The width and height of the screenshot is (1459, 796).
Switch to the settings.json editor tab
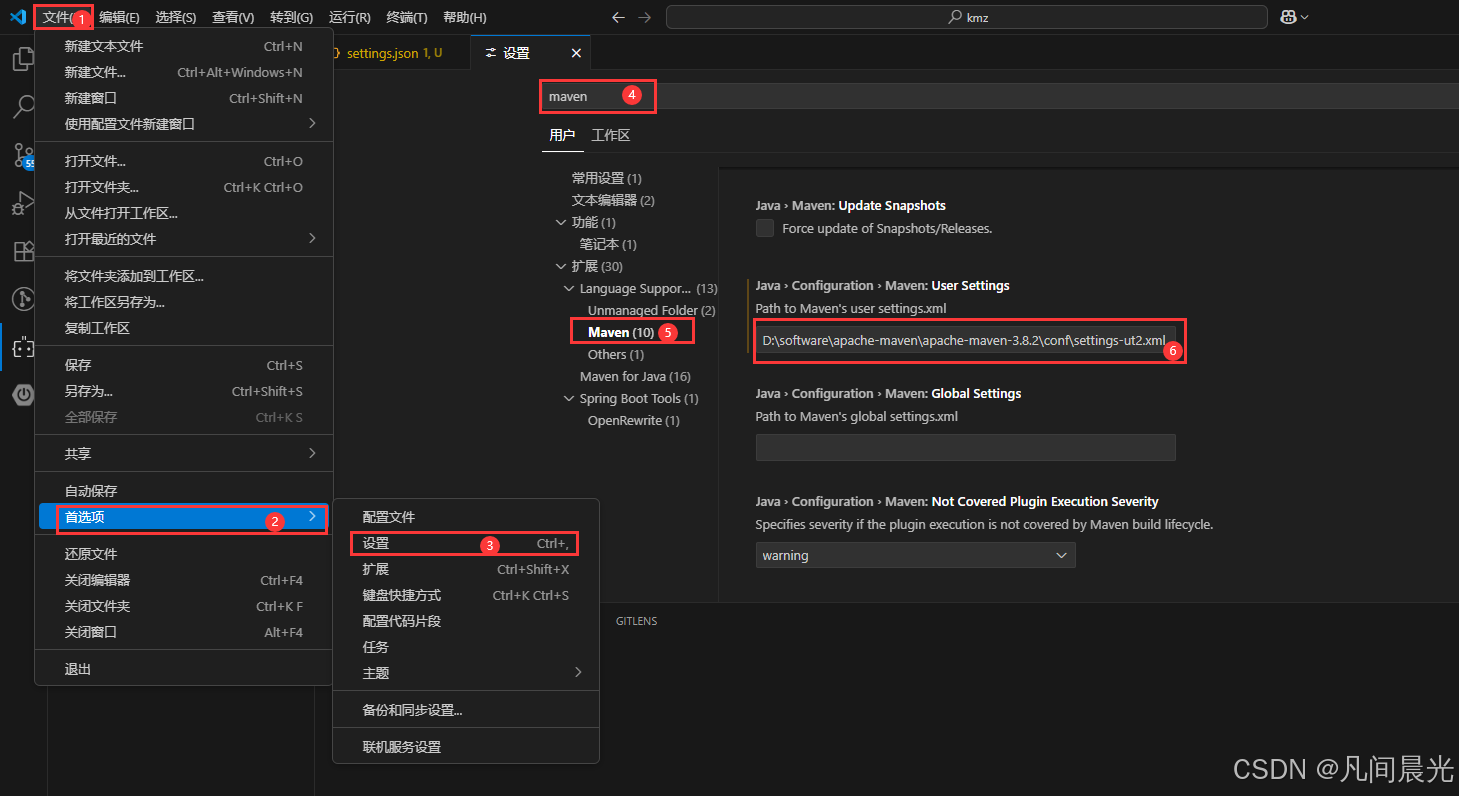393,53
